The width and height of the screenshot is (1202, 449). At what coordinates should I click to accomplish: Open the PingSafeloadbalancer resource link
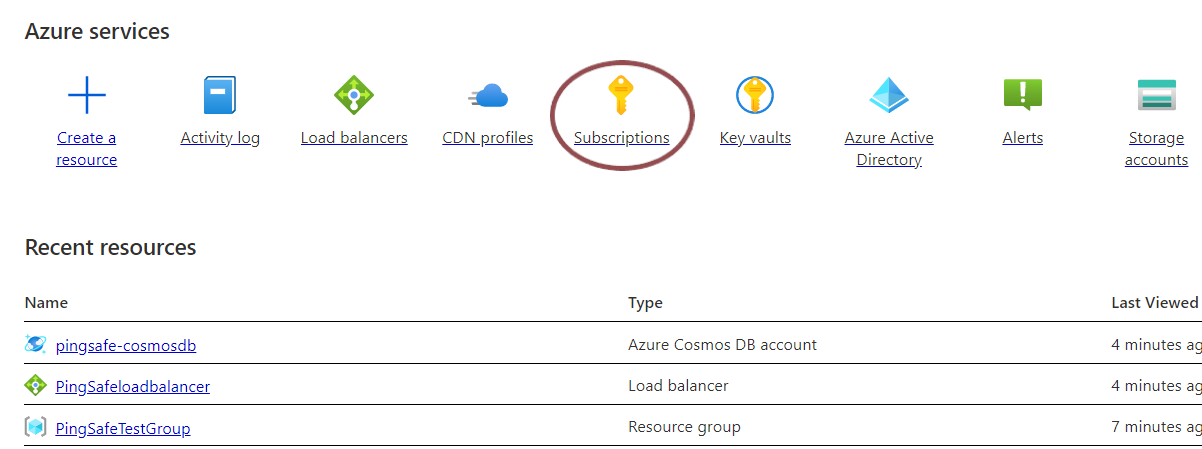tap(133, 387)
